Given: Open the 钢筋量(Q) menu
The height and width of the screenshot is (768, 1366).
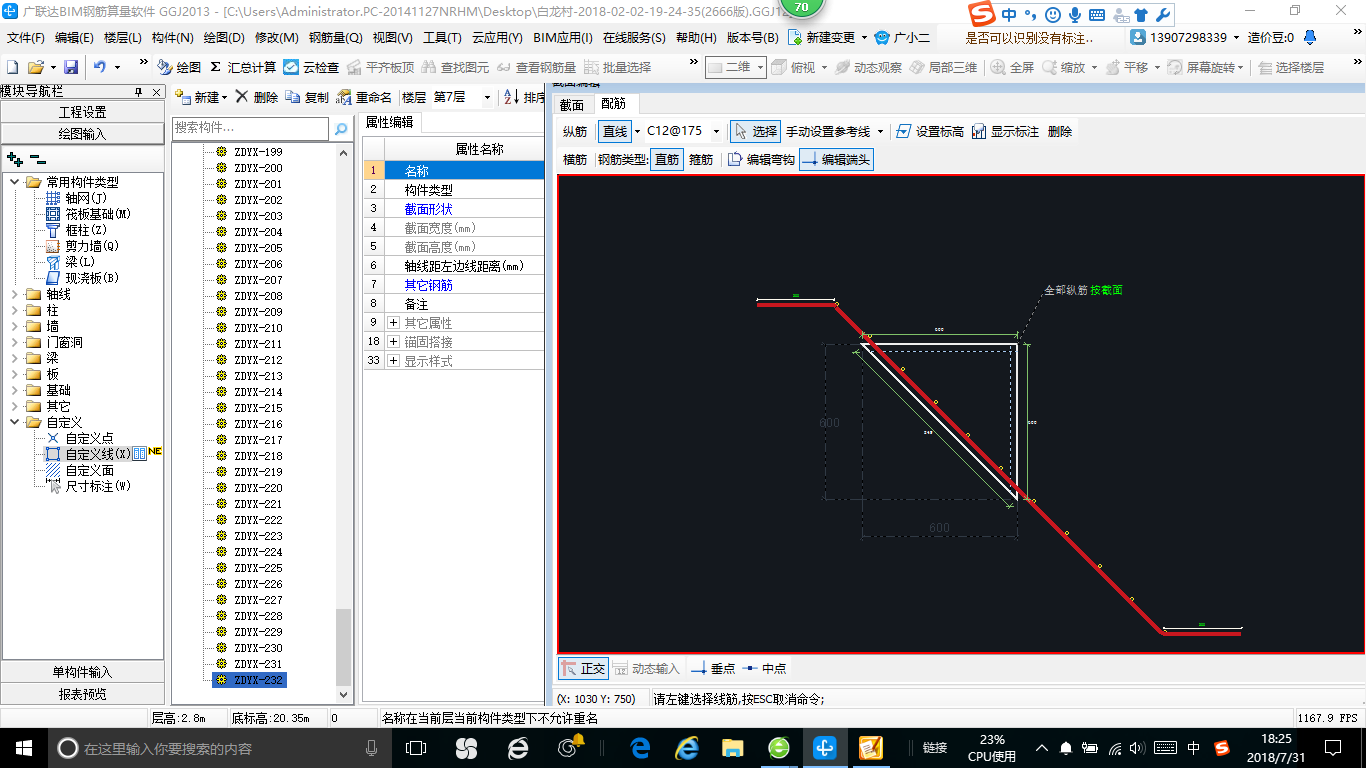Looking at the screenshot, I should (335, 37).
